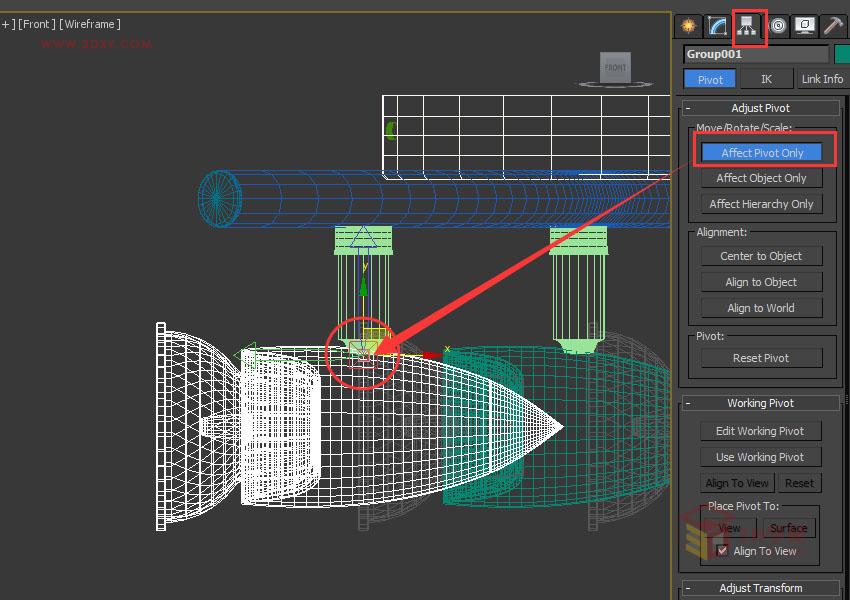850x600 pixels.
Task: Open the [Front] viewport label menu
Action: (x=36, y=24)
